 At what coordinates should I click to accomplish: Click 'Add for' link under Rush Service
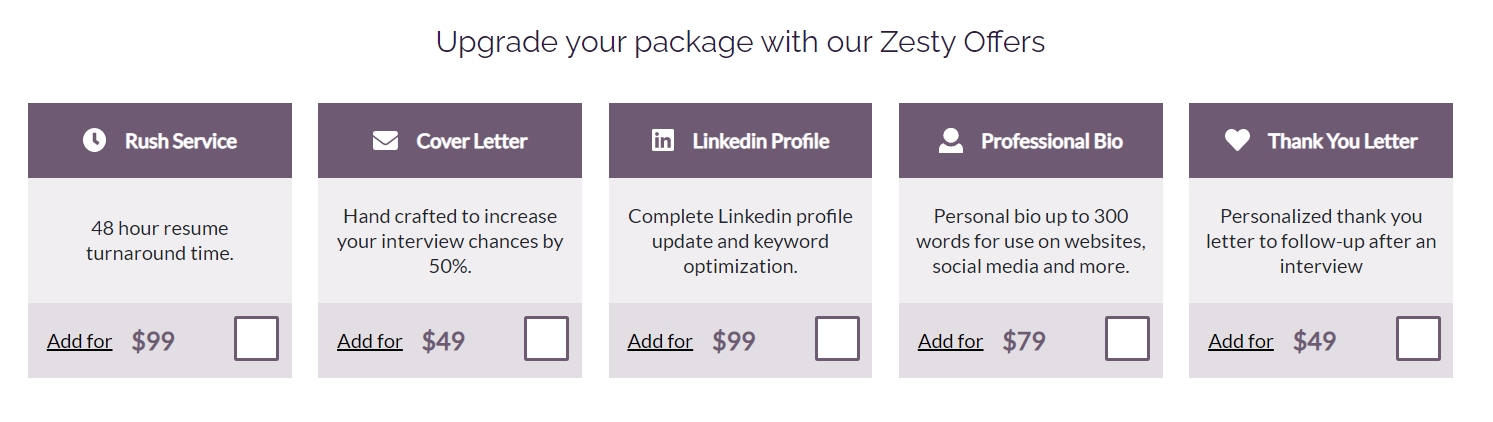tap(80, 341)
